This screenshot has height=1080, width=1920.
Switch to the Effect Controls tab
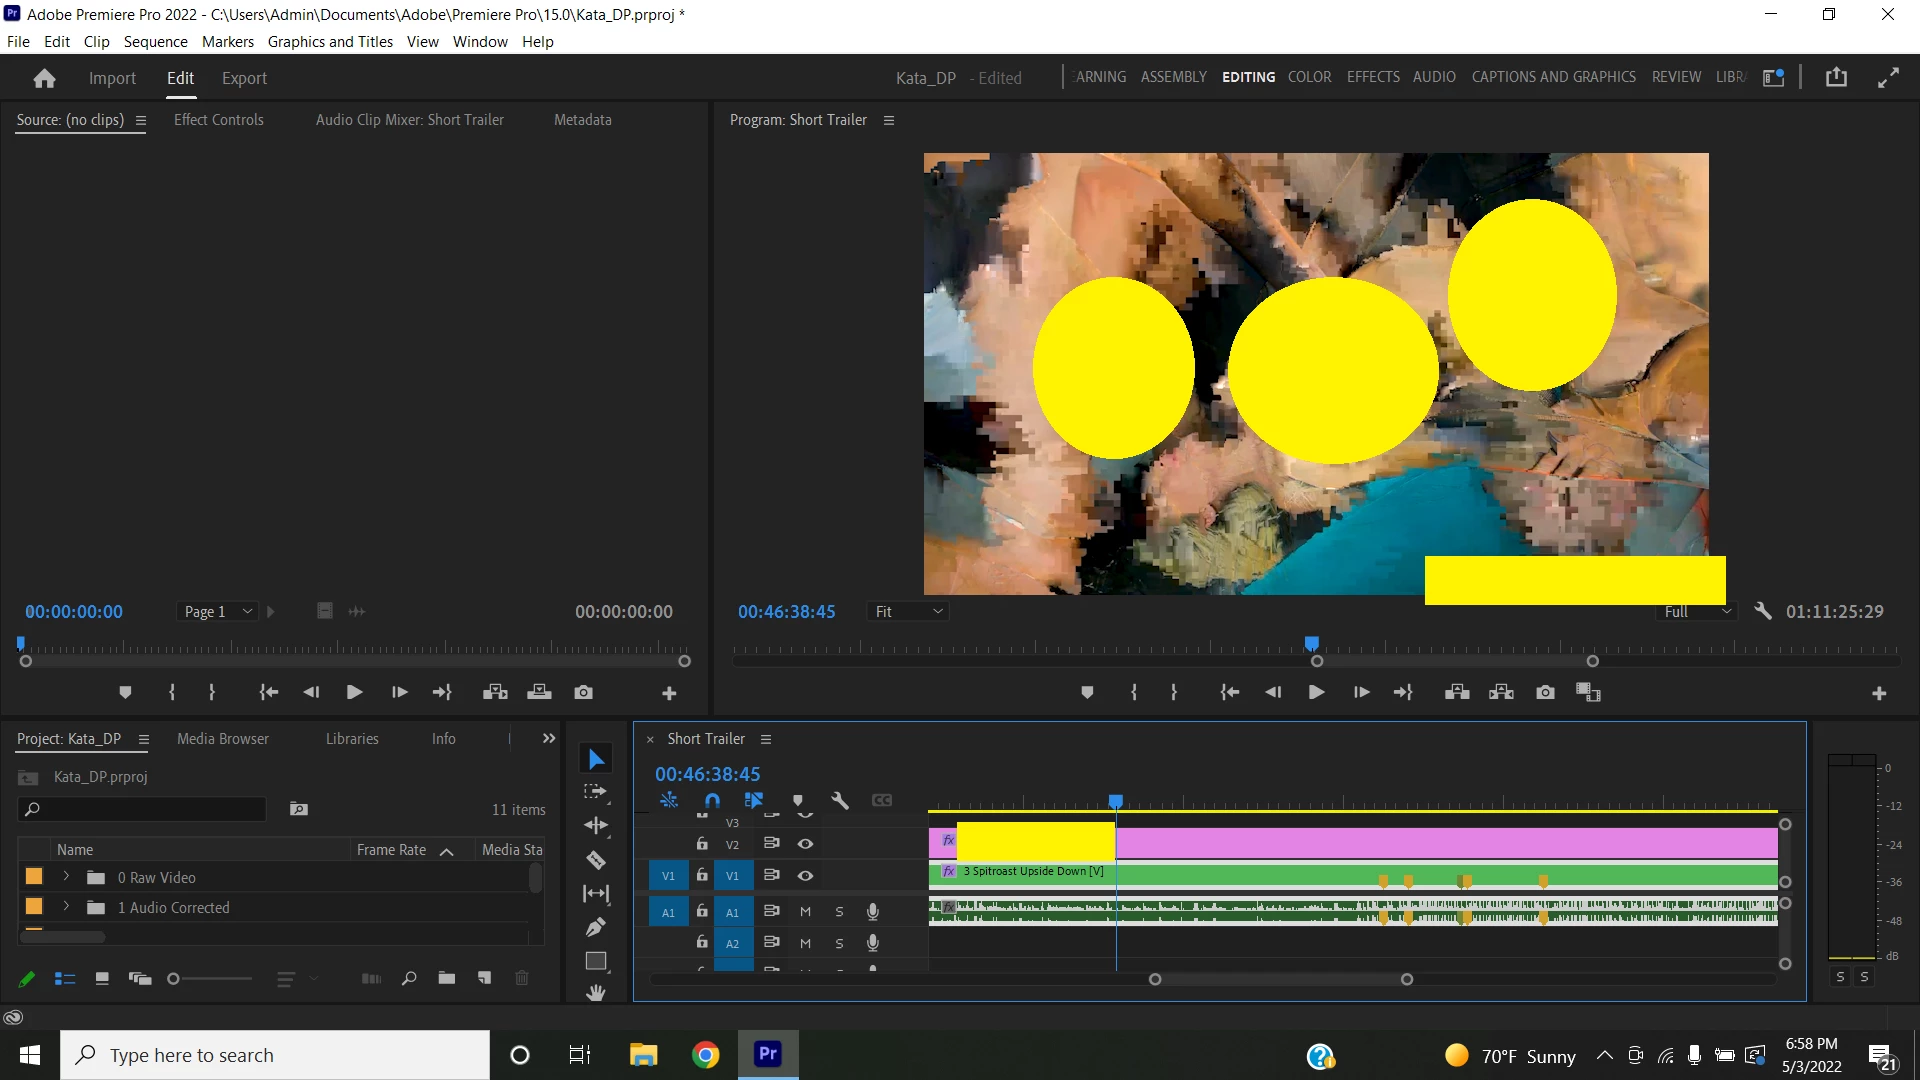click(x=218, y=119)
